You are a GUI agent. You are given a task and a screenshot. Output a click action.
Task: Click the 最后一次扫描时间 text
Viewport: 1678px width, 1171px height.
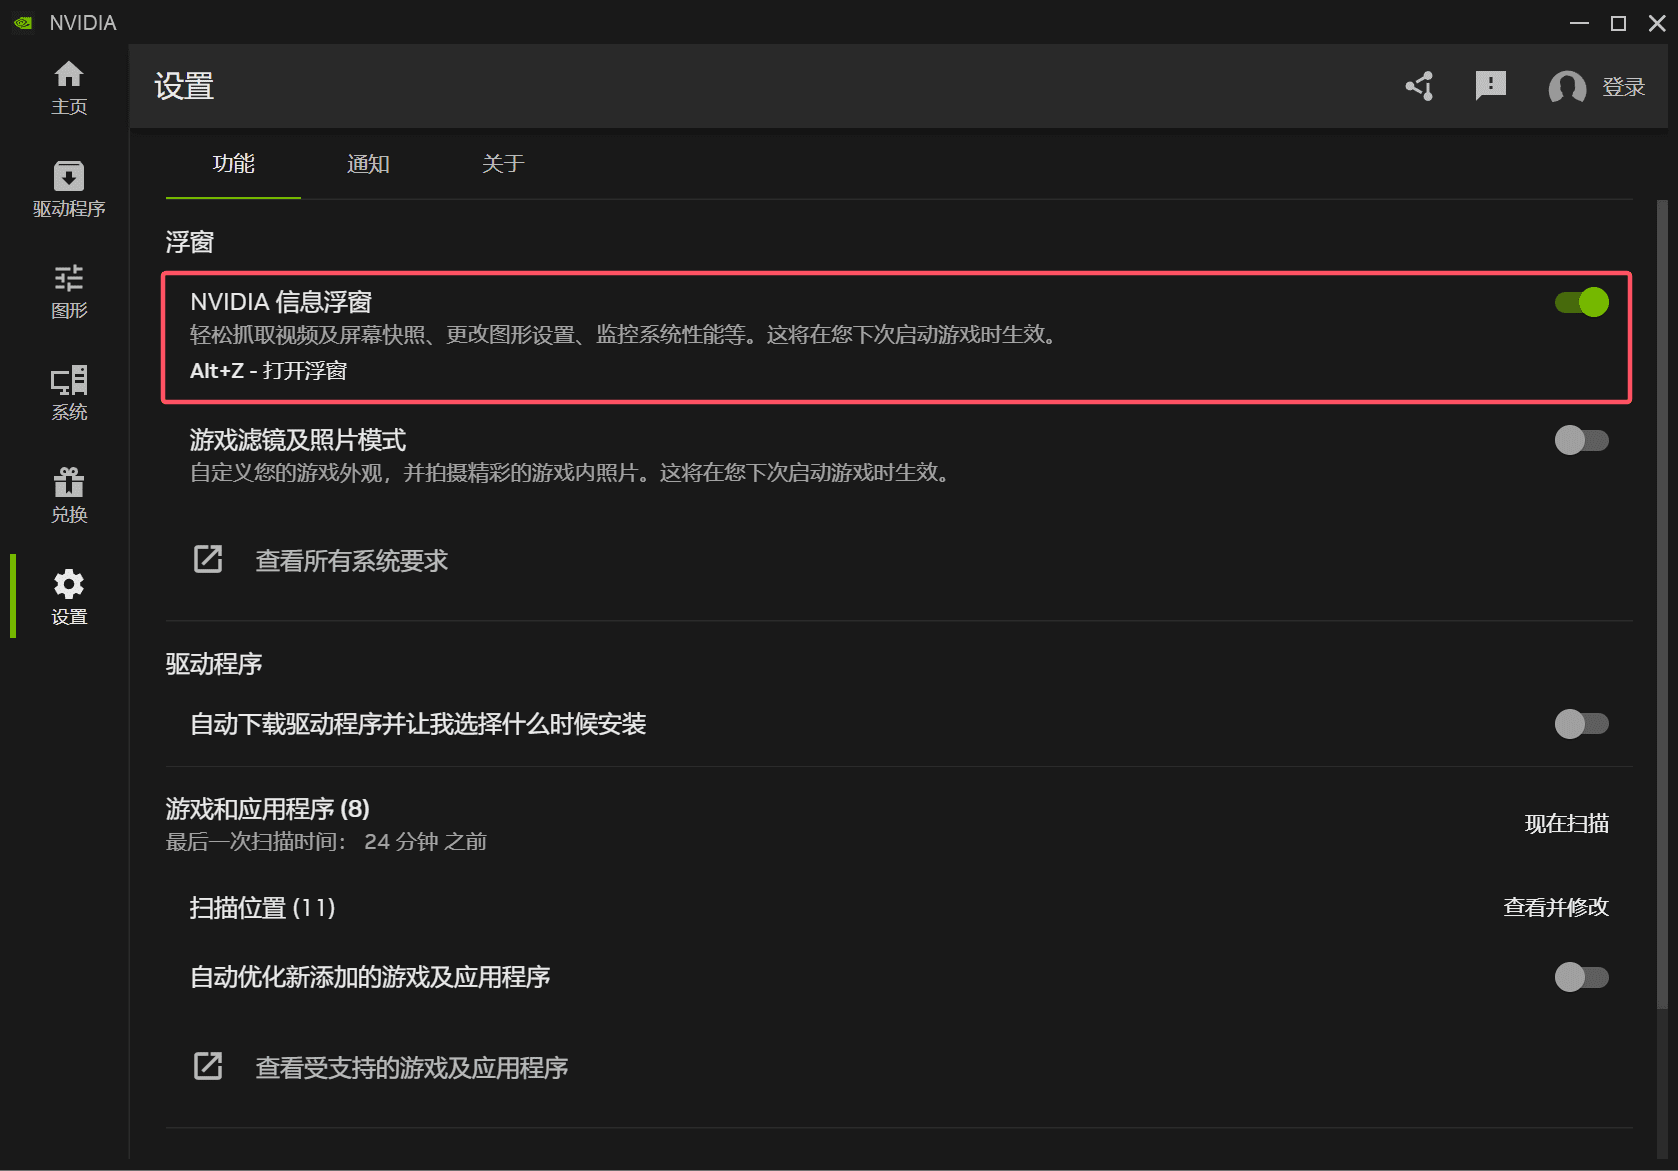point(326,842)
